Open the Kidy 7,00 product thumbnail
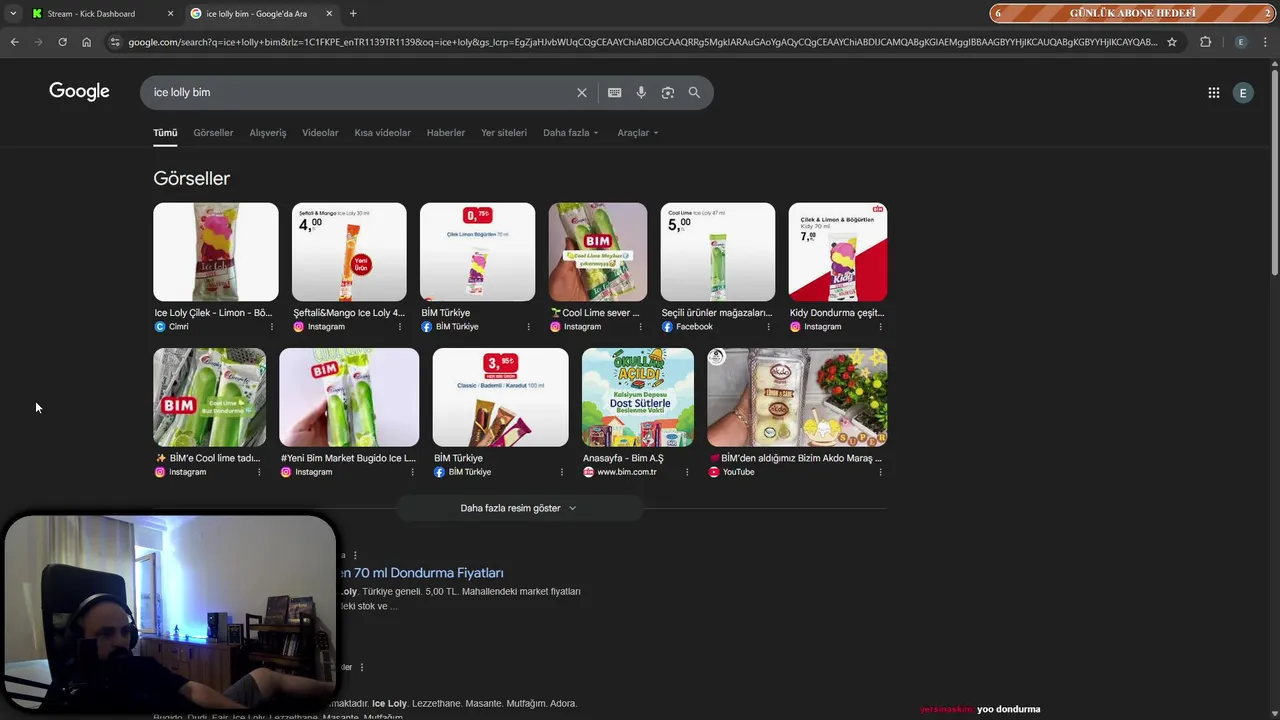Viewport: 1280px width, 720px height. tap(837, 252)
